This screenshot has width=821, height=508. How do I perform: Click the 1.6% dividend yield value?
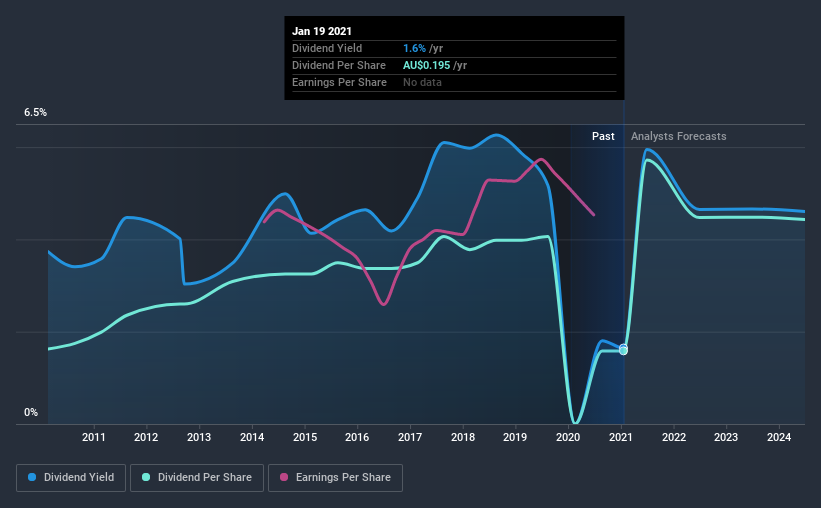tap(414, 48)
